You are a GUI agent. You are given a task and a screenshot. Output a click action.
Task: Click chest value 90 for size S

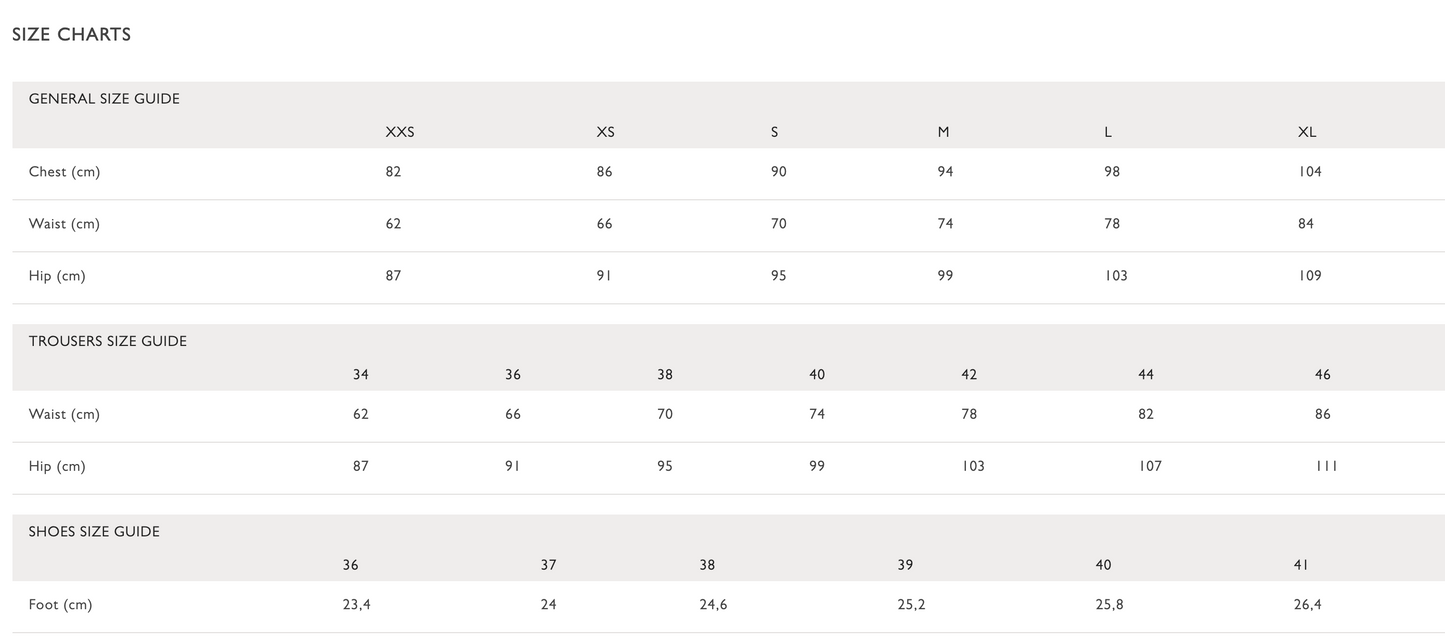(x=778, y=172)
